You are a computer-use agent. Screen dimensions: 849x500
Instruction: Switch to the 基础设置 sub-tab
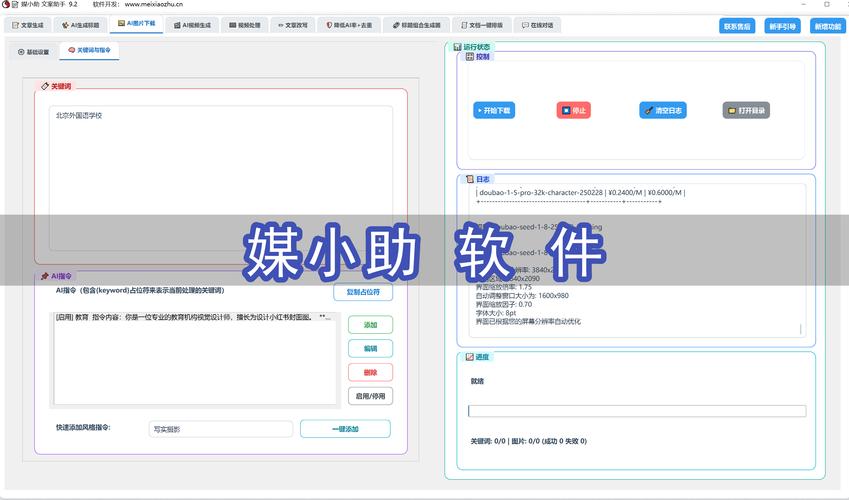coord(34,52)
